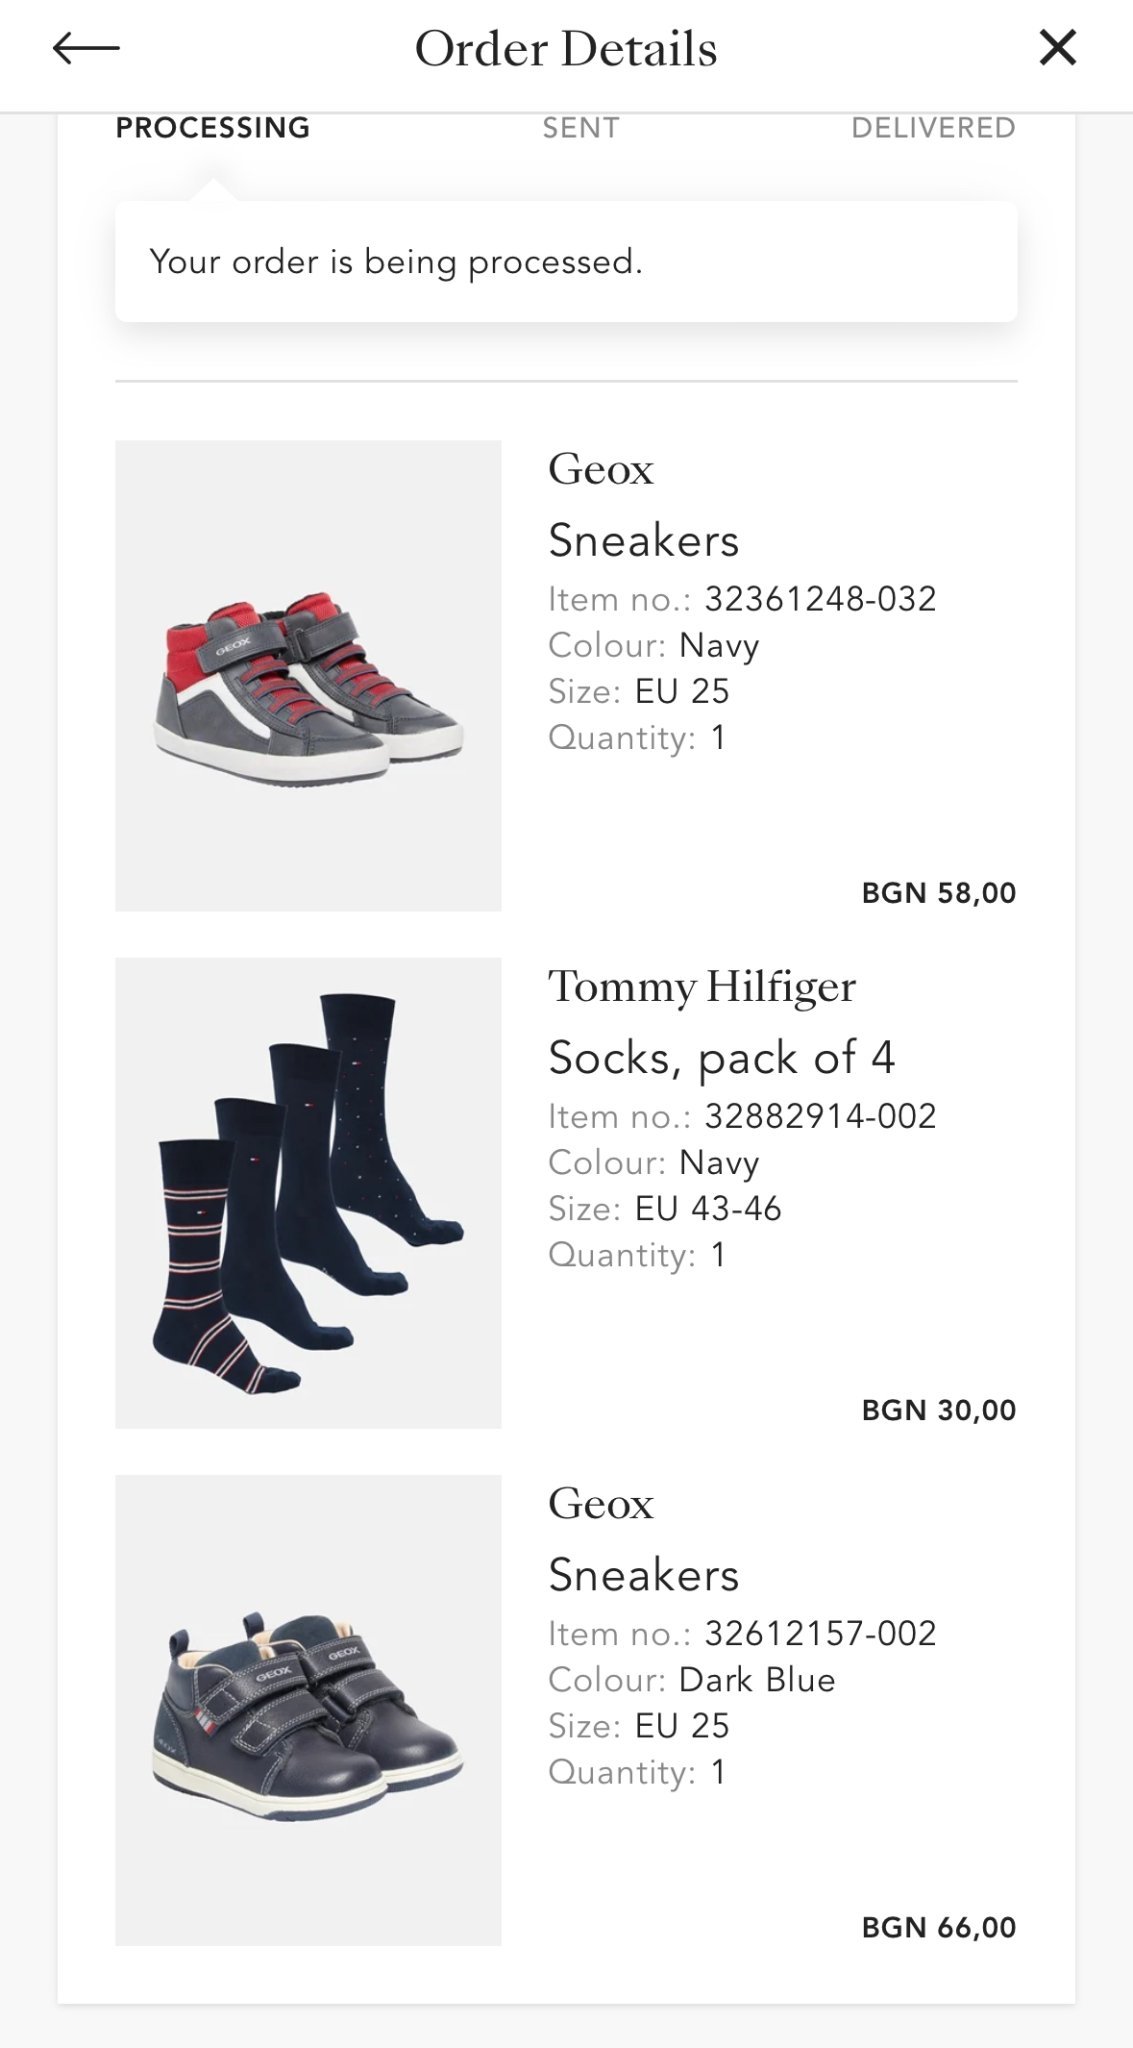Tap the BGN 66,00 price
This screenshot has height=2048, width=1133.
pos(938,1927)
